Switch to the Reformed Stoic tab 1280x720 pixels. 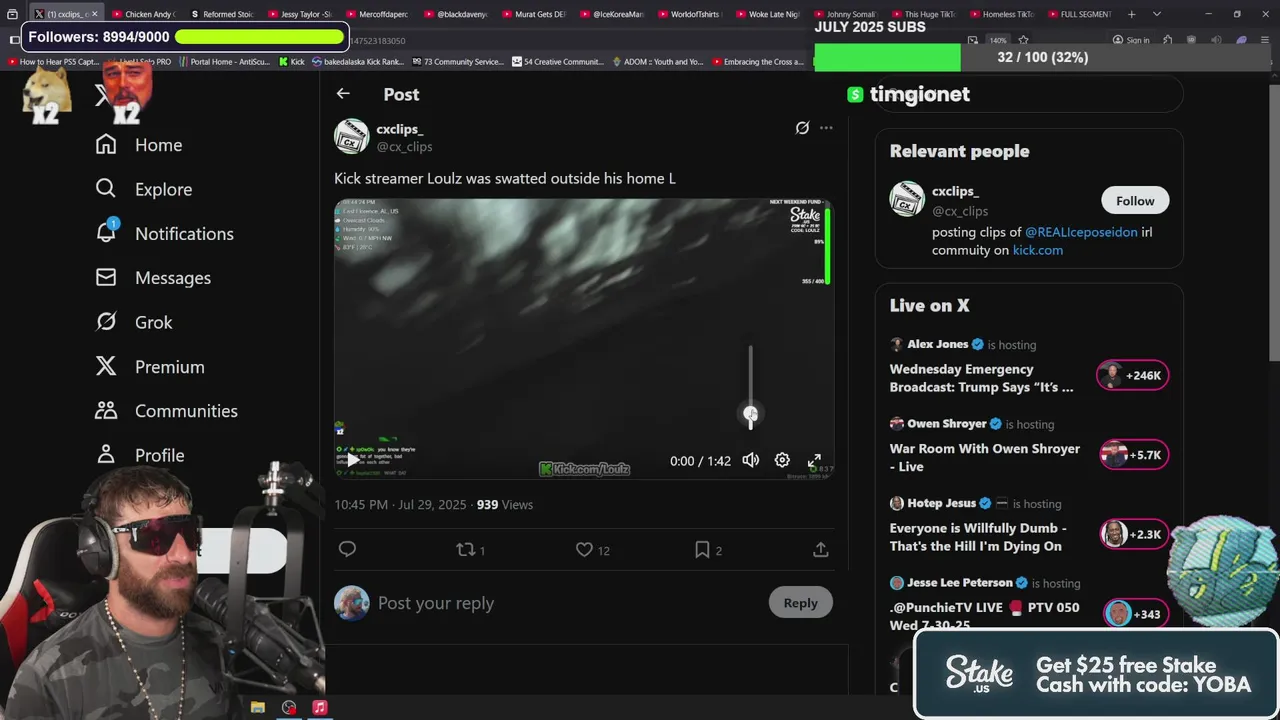(x=222, y=14)
